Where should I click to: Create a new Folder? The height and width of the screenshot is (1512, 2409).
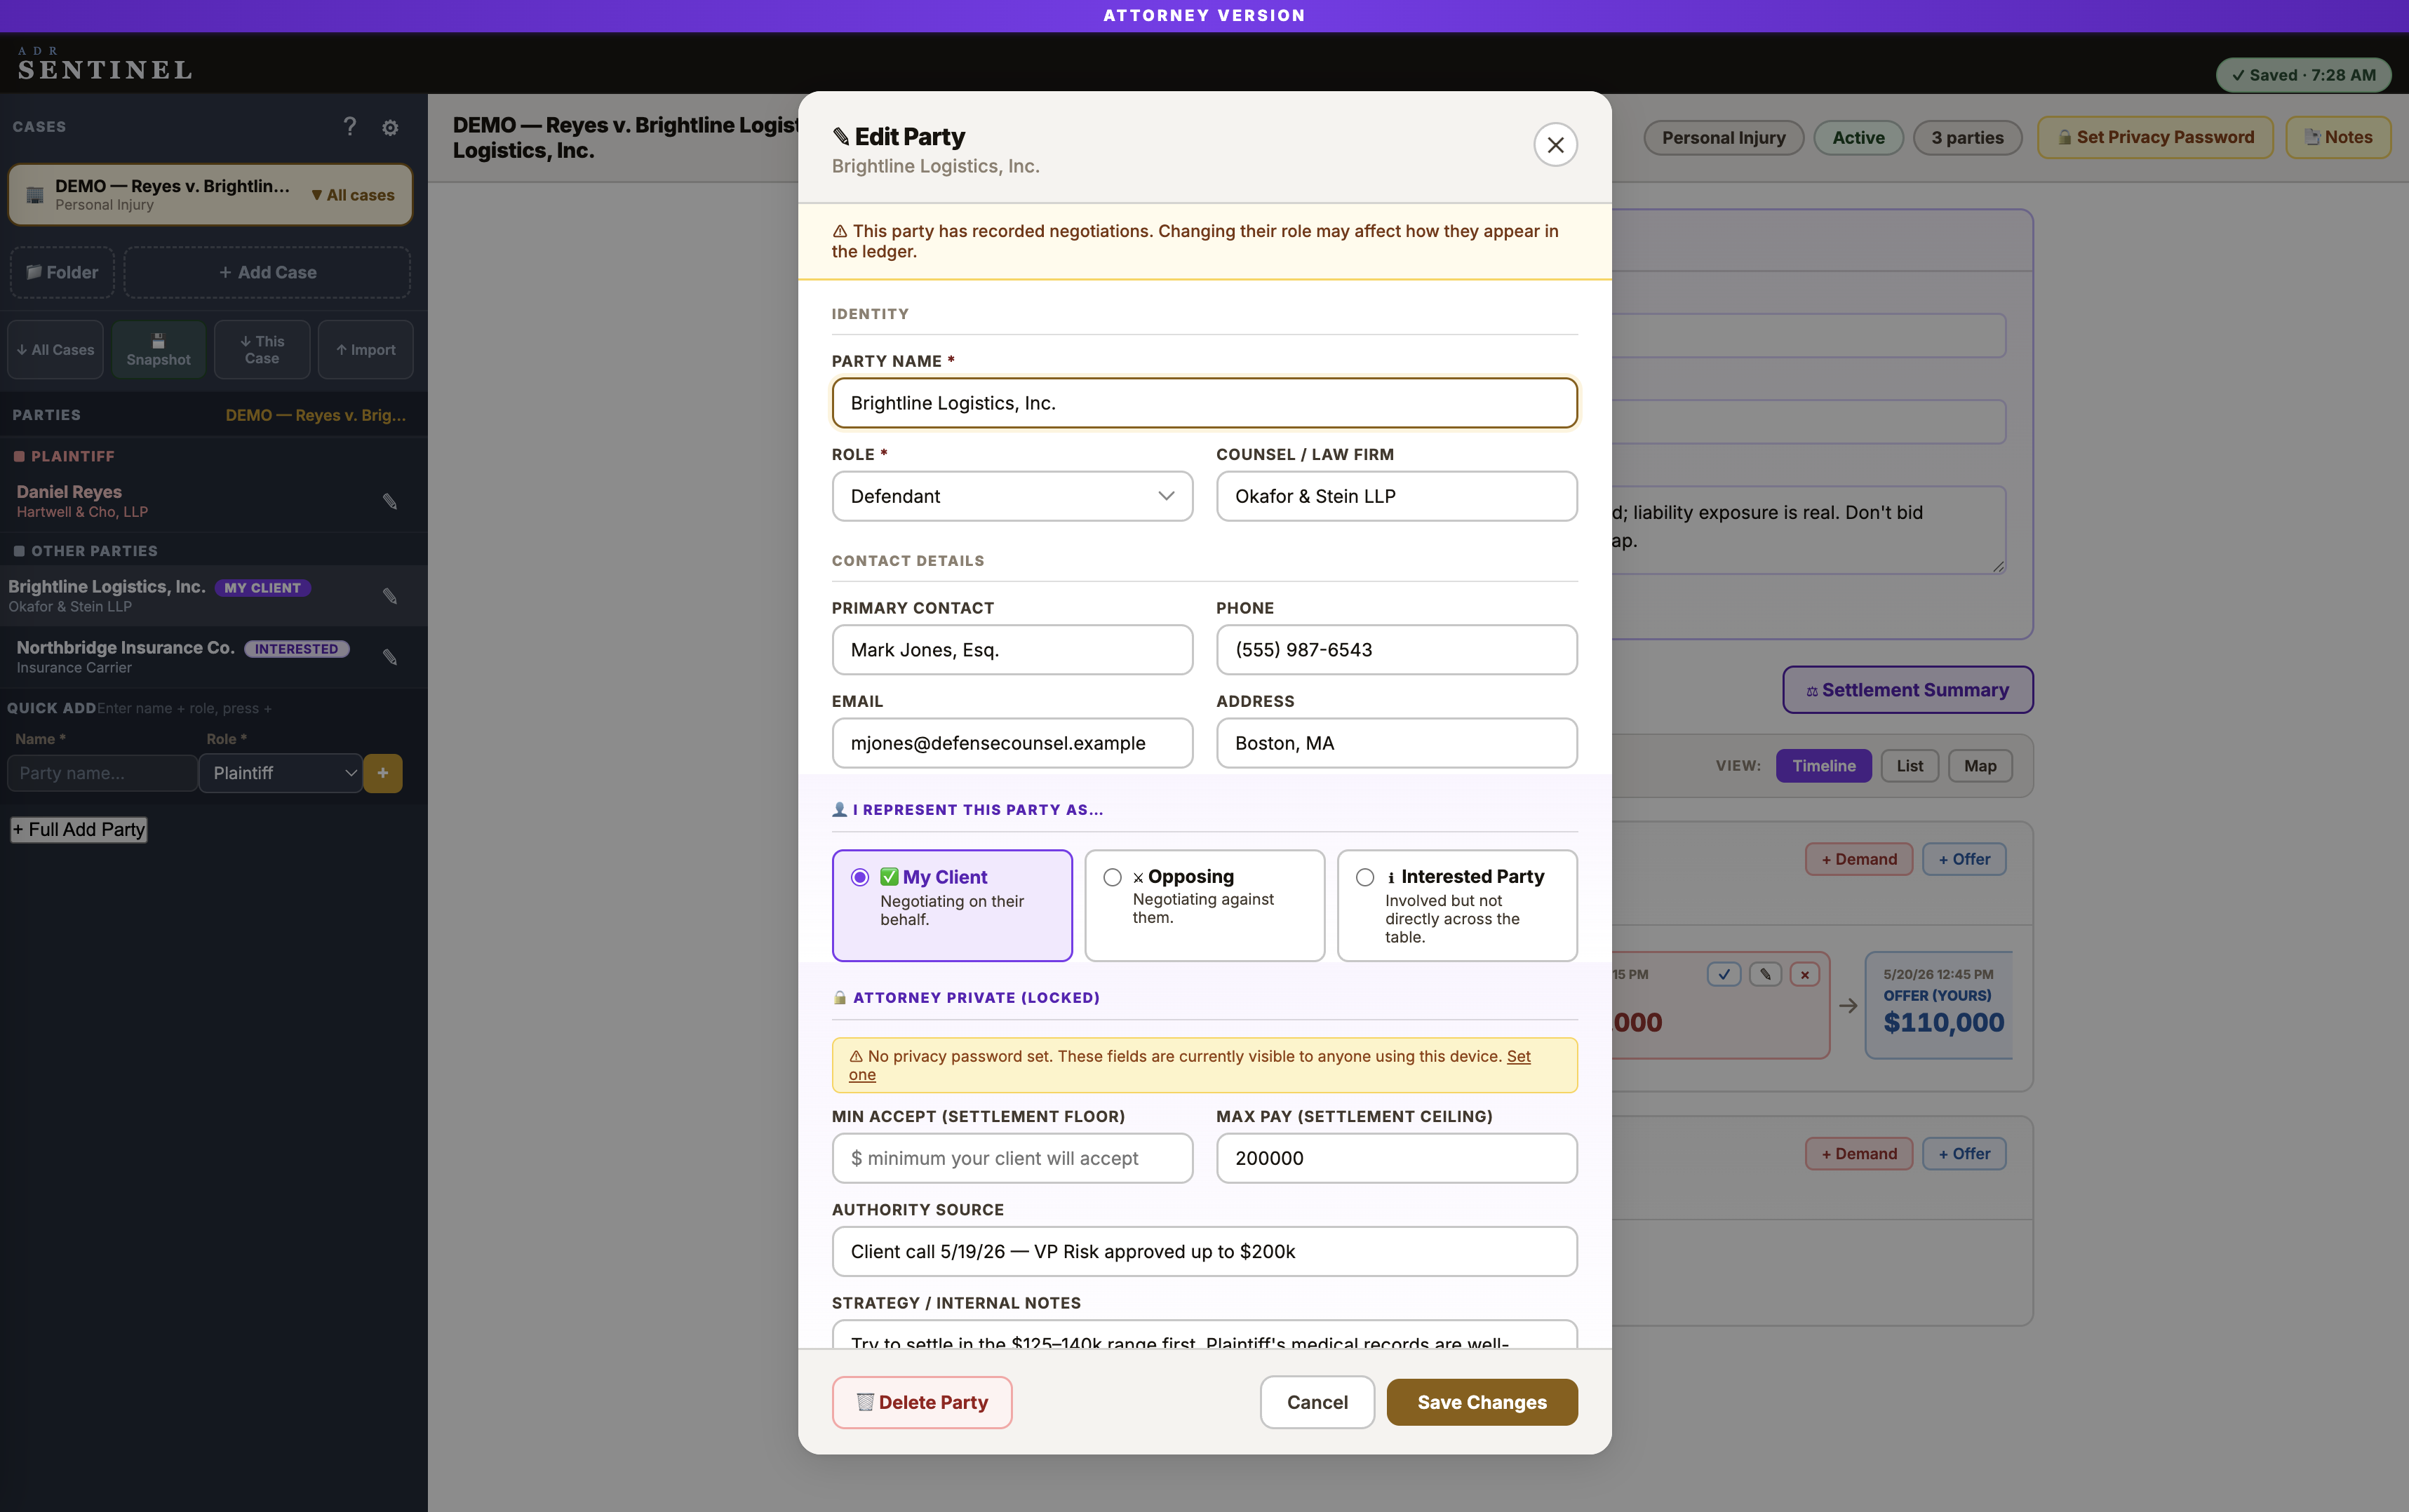coord(62,272)
